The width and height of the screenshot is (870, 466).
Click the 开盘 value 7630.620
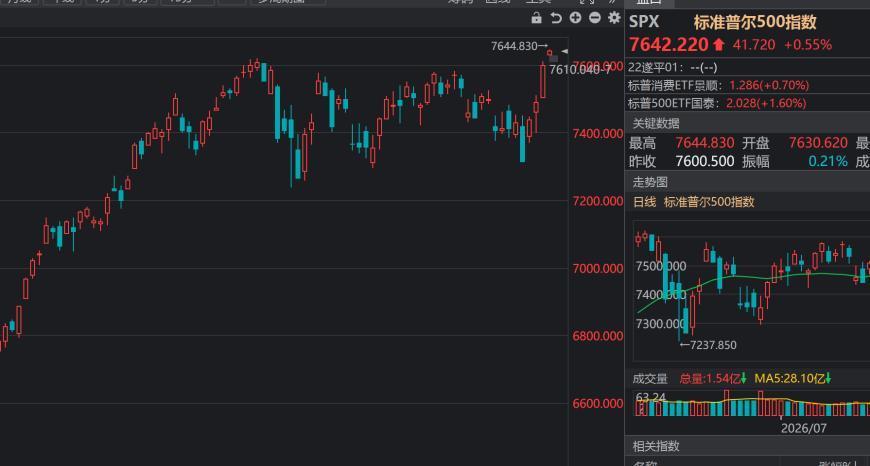[818, 143]
